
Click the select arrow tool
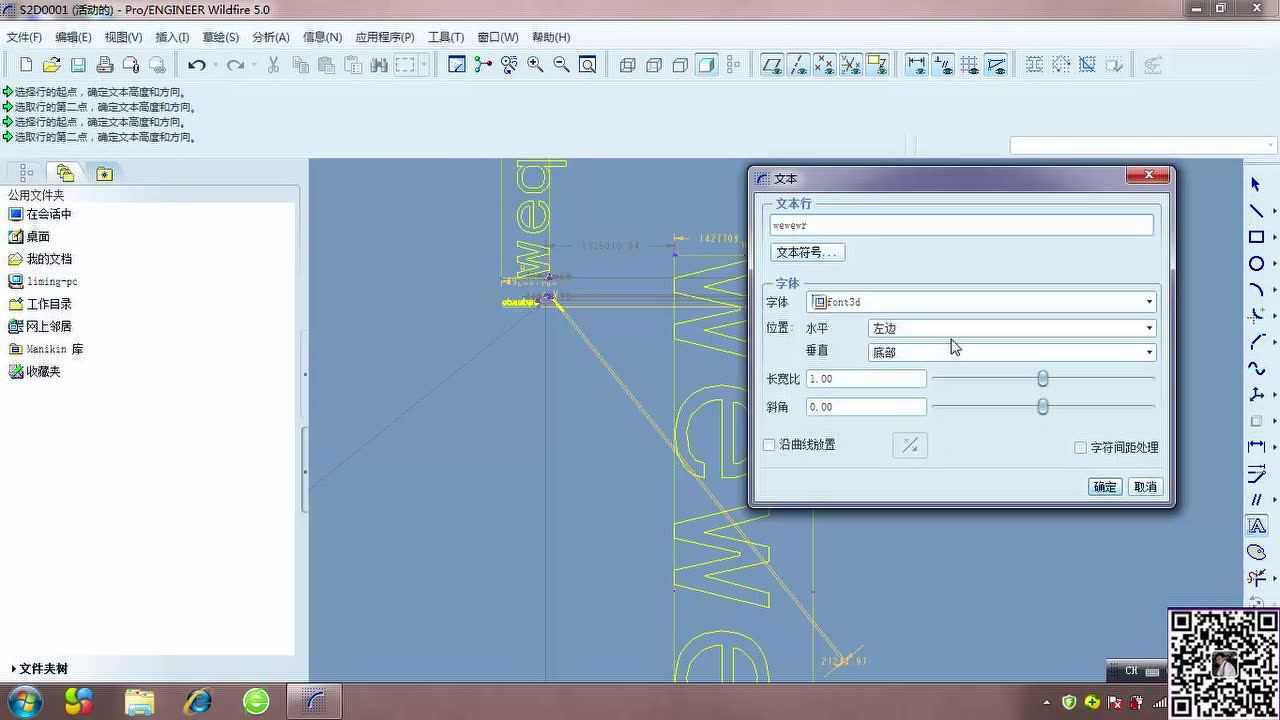pos(1256,184)
